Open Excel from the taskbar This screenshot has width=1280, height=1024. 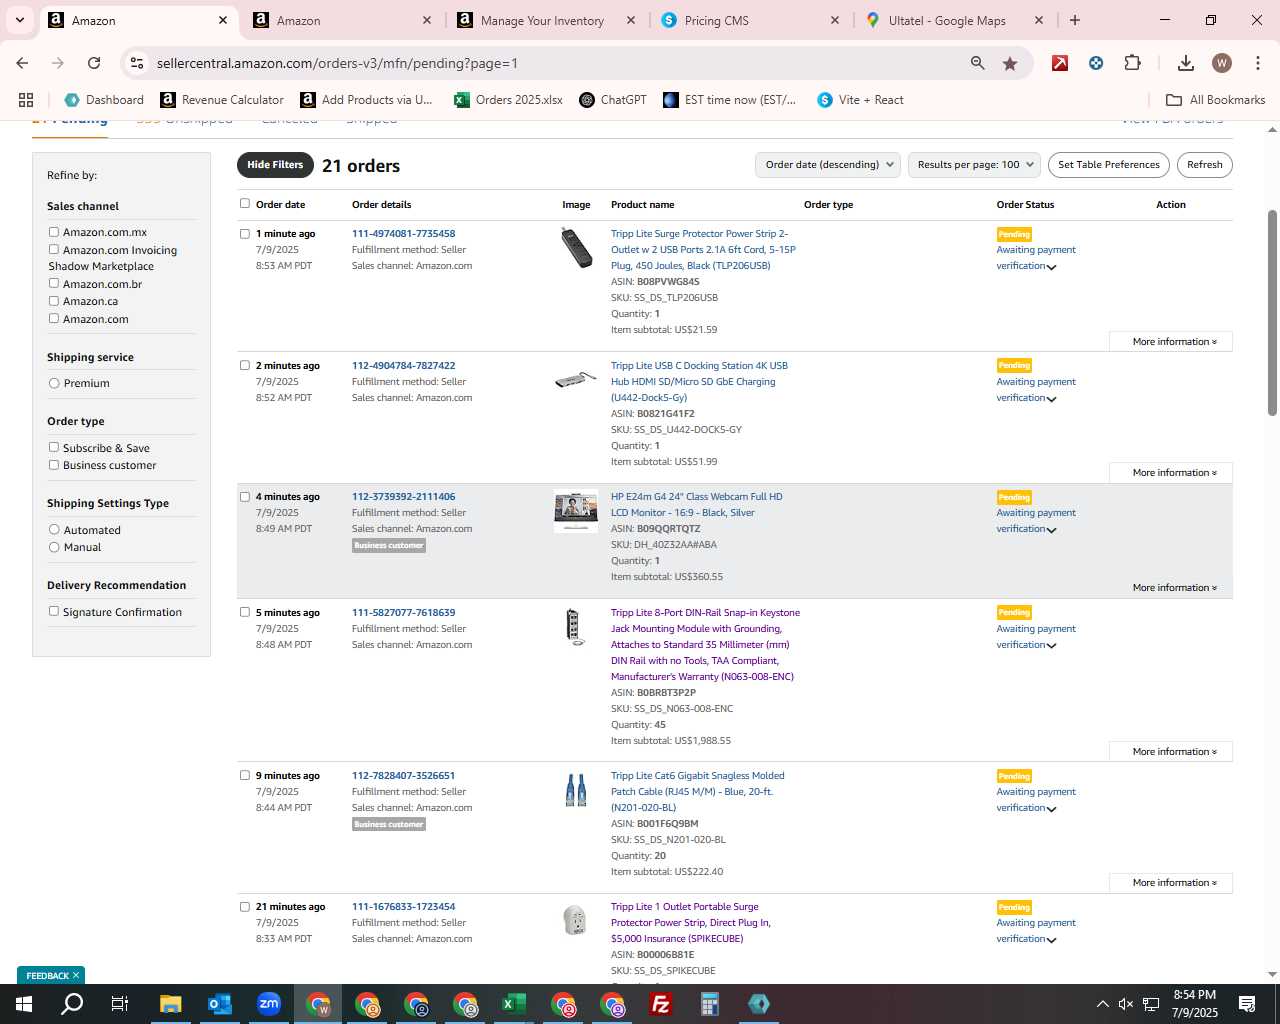tap(514, 1004)
